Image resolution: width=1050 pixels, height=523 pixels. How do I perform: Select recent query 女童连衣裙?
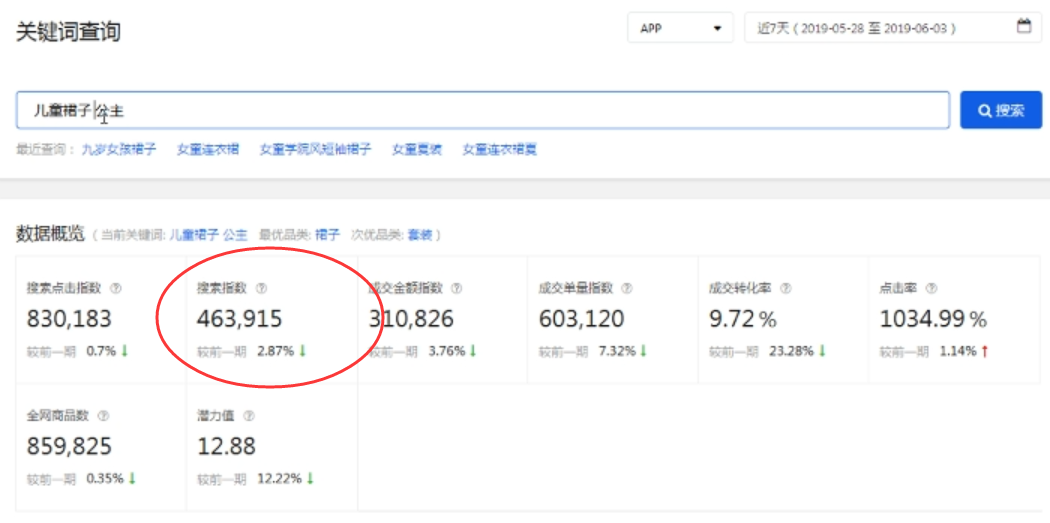click(208, 149)
